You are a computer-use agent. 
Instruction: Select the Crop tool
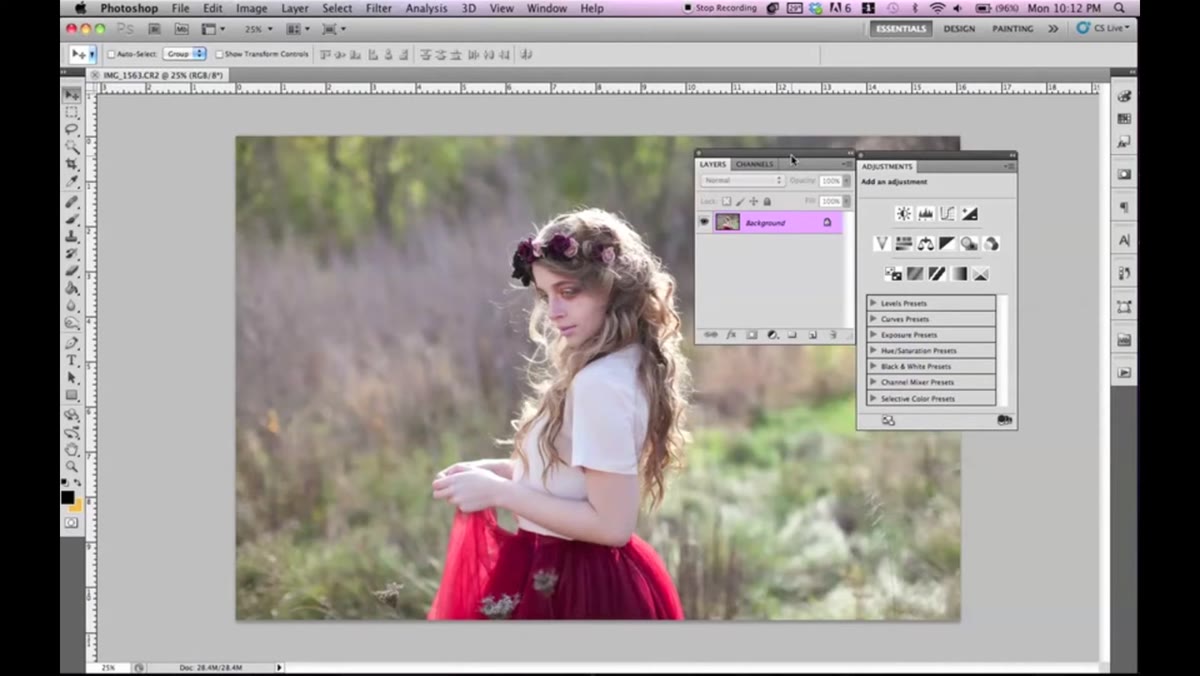72,164
